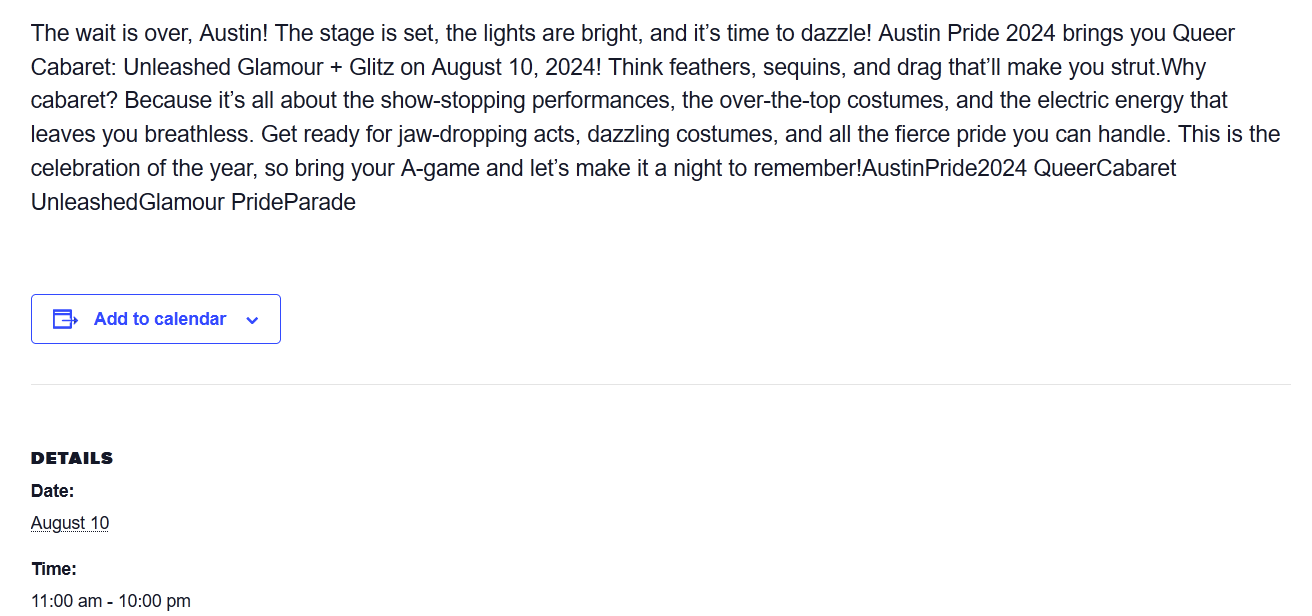Image resolution: width=1312 pixels, height=616 pixels.
Task: Expand the Add to calendar chevron
Action: pos(252,320)
